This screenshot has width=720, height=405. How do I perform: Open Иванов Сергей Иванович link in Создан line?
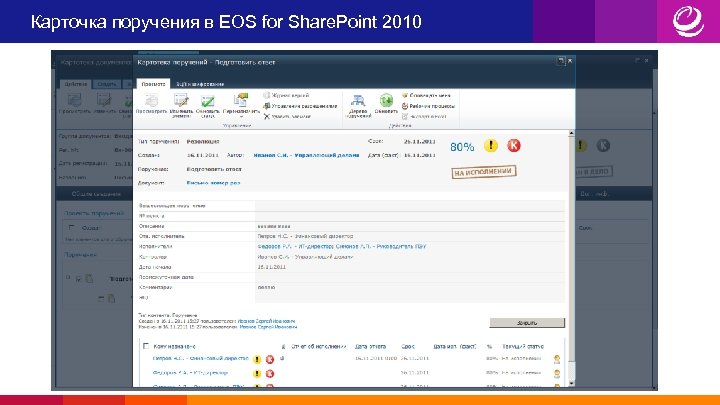tap(266, 321)
